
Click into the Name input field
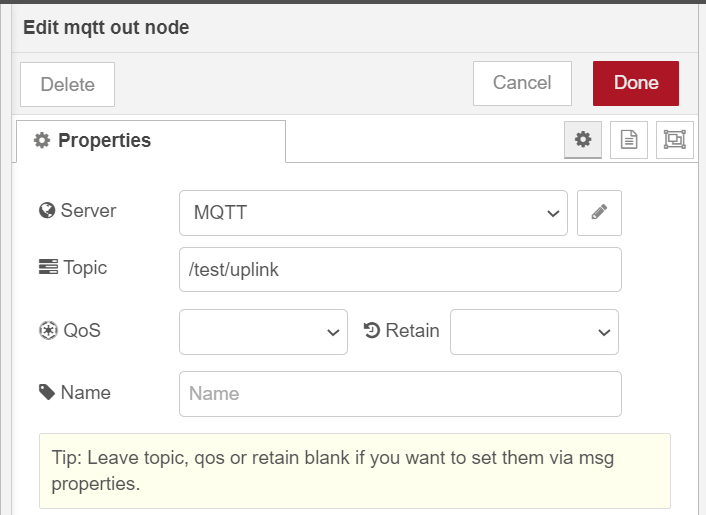400,394
